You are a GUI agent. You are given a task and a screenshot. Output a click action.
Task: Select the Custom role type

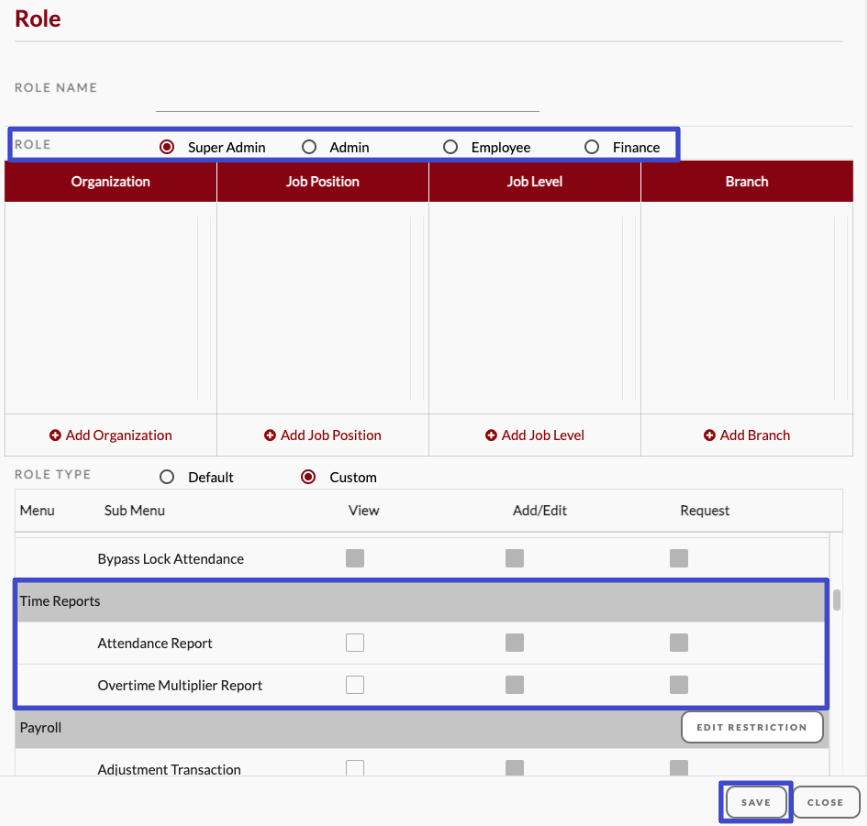click(309, 477)
